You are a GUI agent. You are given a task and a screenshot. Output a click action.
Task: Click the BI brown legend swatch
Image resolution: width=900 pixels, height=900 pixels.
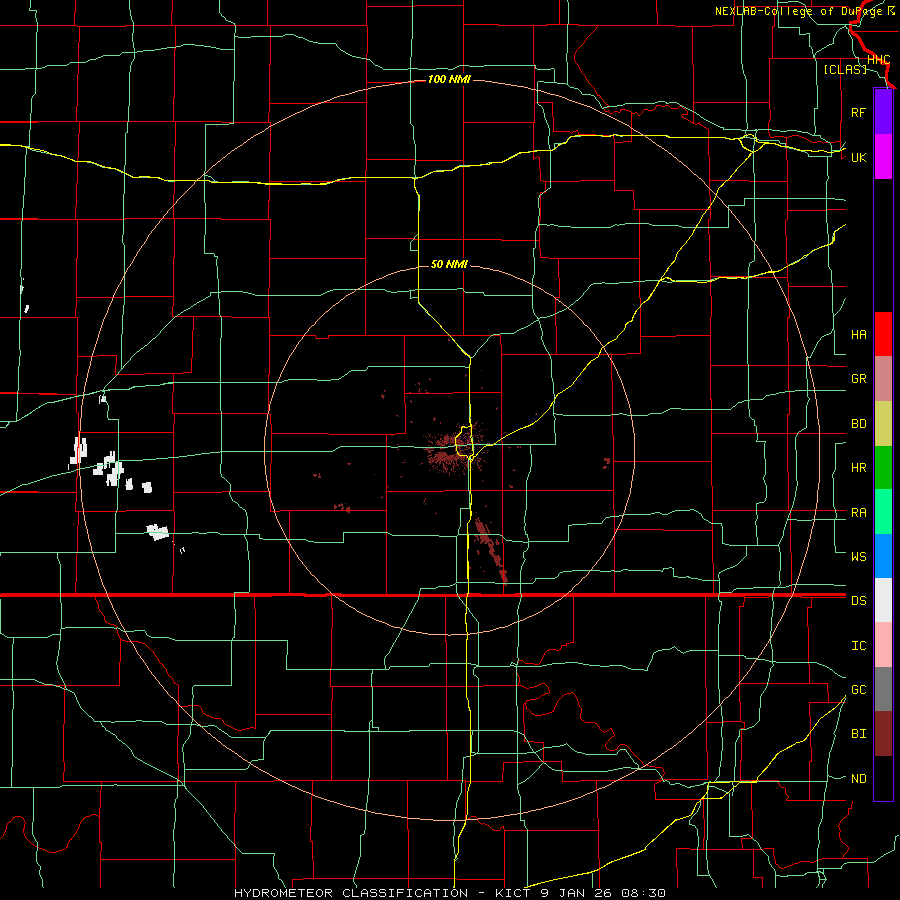pyautogui.click(x=883, y=734)
